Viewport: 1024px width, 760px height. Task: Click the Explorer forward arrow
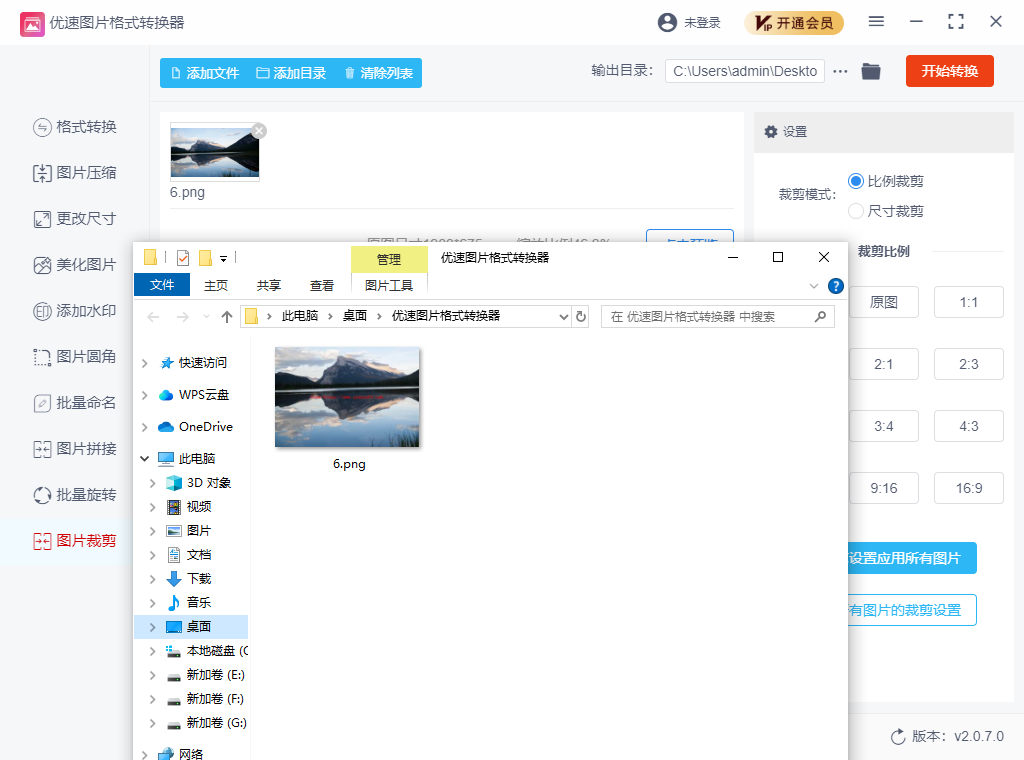(x=183, y=317)
